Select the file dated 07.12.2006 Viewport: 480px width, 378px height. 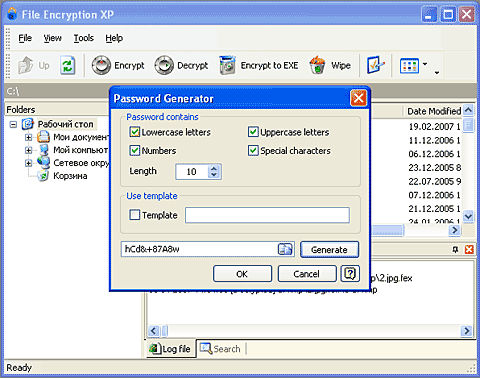pos(434,195)
